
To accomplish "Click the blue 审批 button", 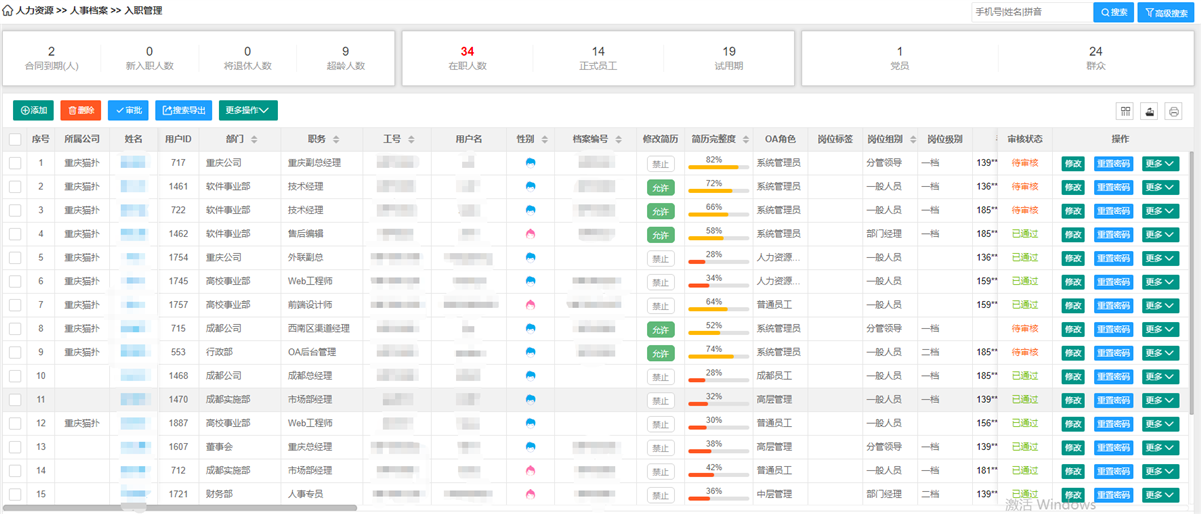I will [x=128, y=110].
